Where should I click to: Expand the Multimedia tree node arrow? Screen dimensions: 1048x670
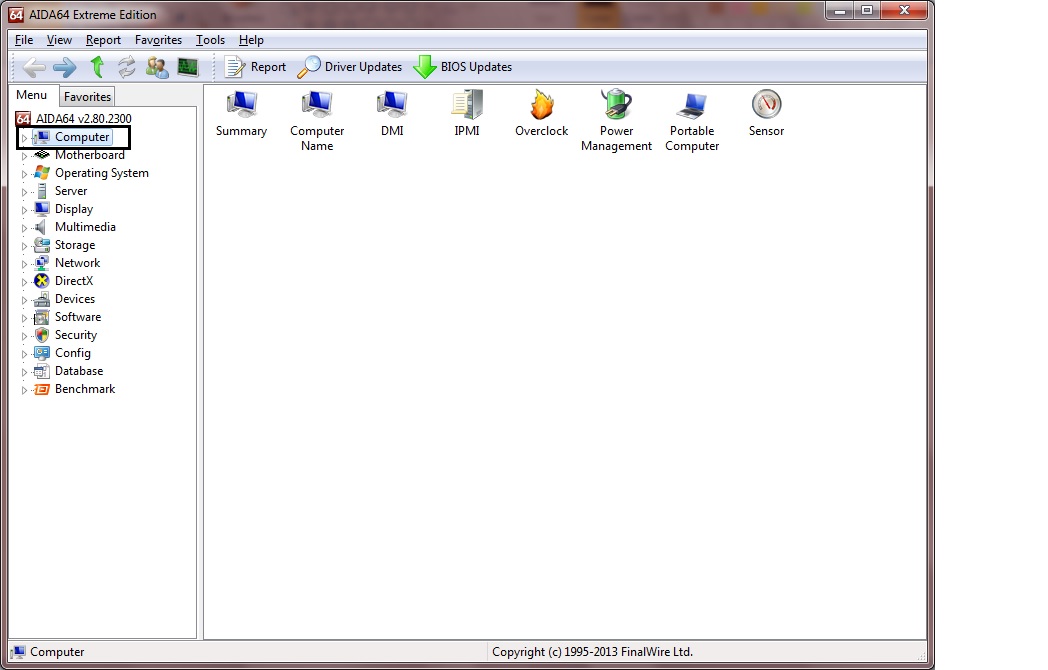(24, 228)
